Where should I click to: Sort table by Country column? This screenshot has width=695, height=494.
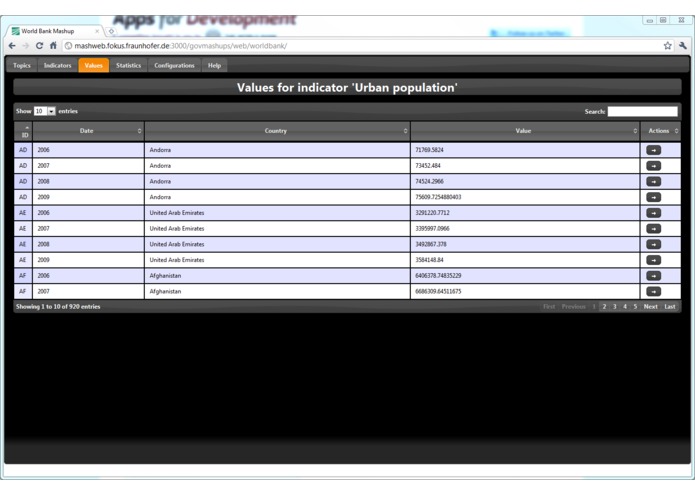point(277,131)
